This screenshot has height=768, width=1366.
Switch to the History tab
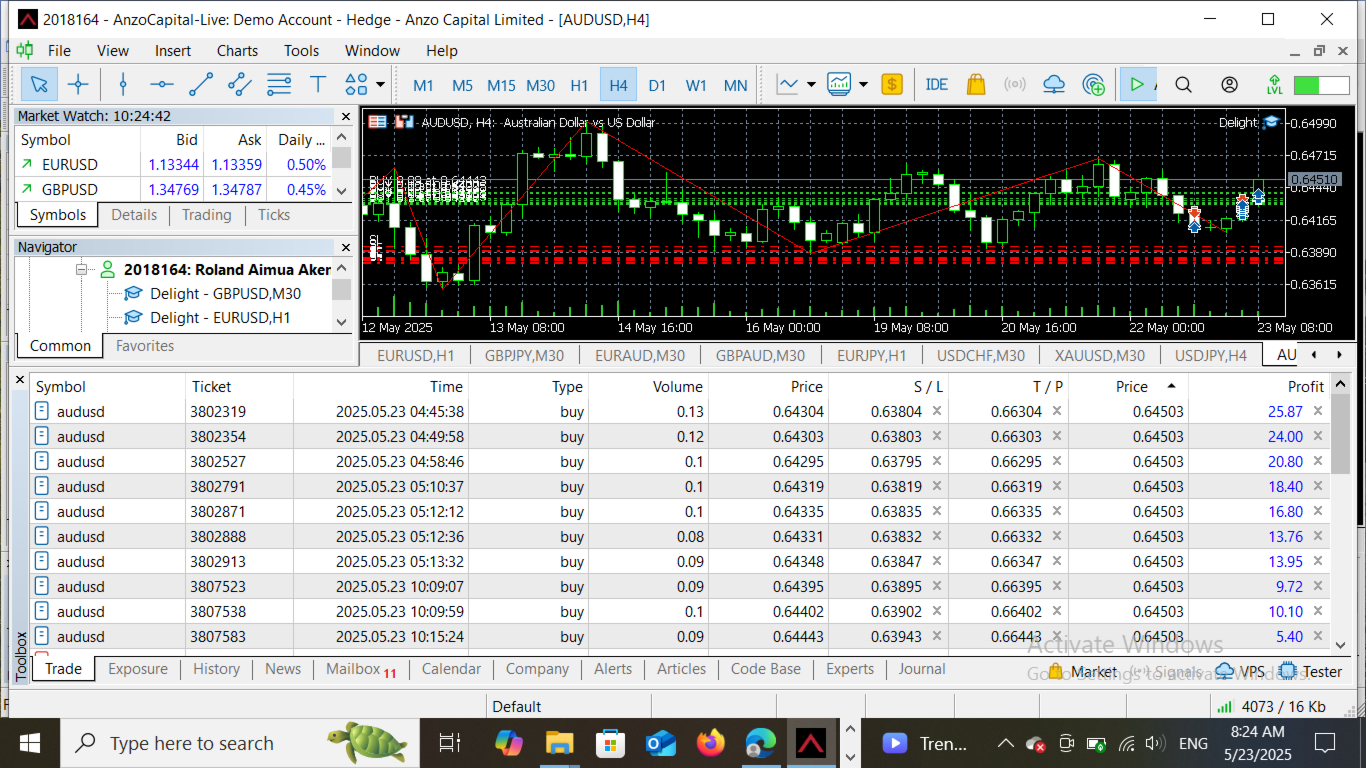pyautogui.click(x=216, y=669)
